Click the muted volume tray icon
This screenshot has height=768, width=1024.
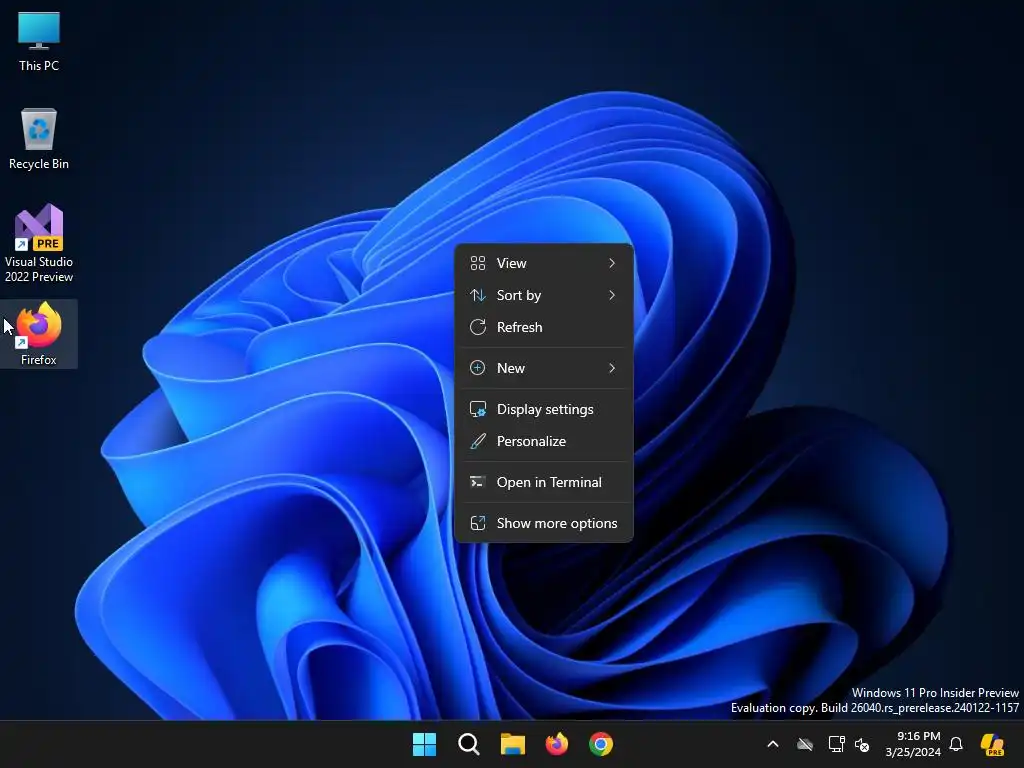click(862, 744)
